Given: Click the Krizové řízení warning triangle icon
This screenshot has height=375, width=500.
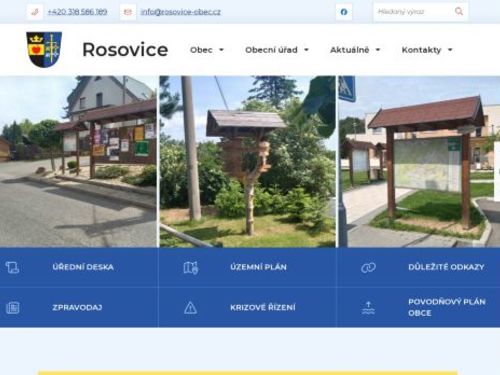Looking at the screenshot, I should [190, 308].
